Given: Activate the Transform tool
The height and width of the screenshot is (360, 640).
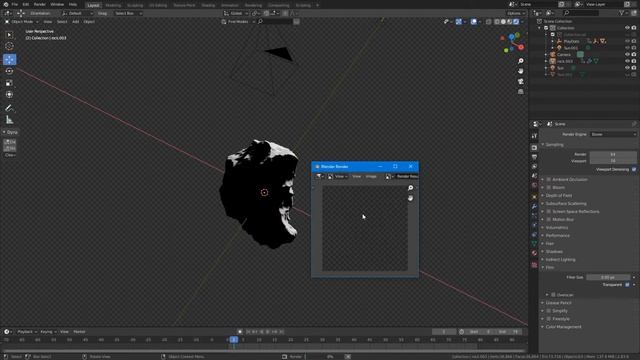Looking at the screenshot, I should (x=9, y=94).
